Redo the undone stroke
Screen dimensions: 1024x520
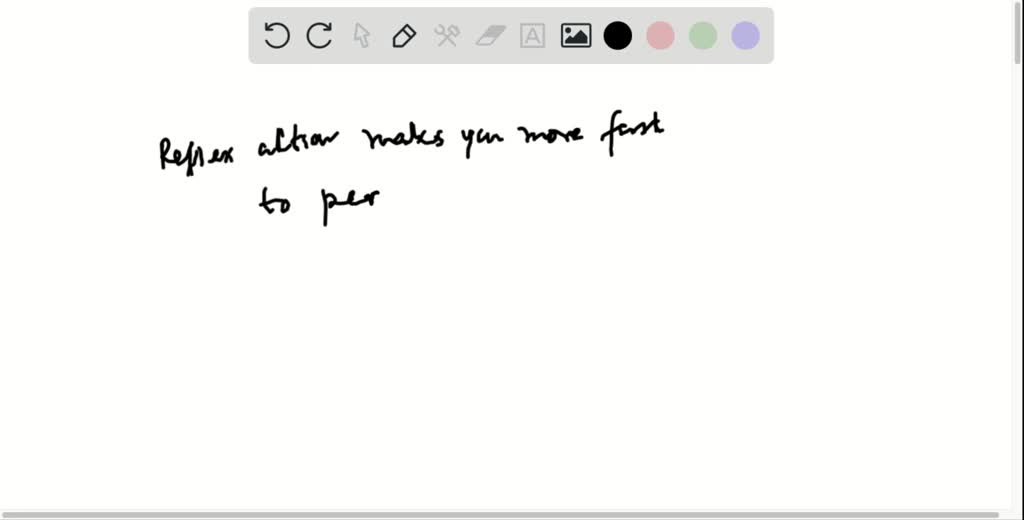319,36
